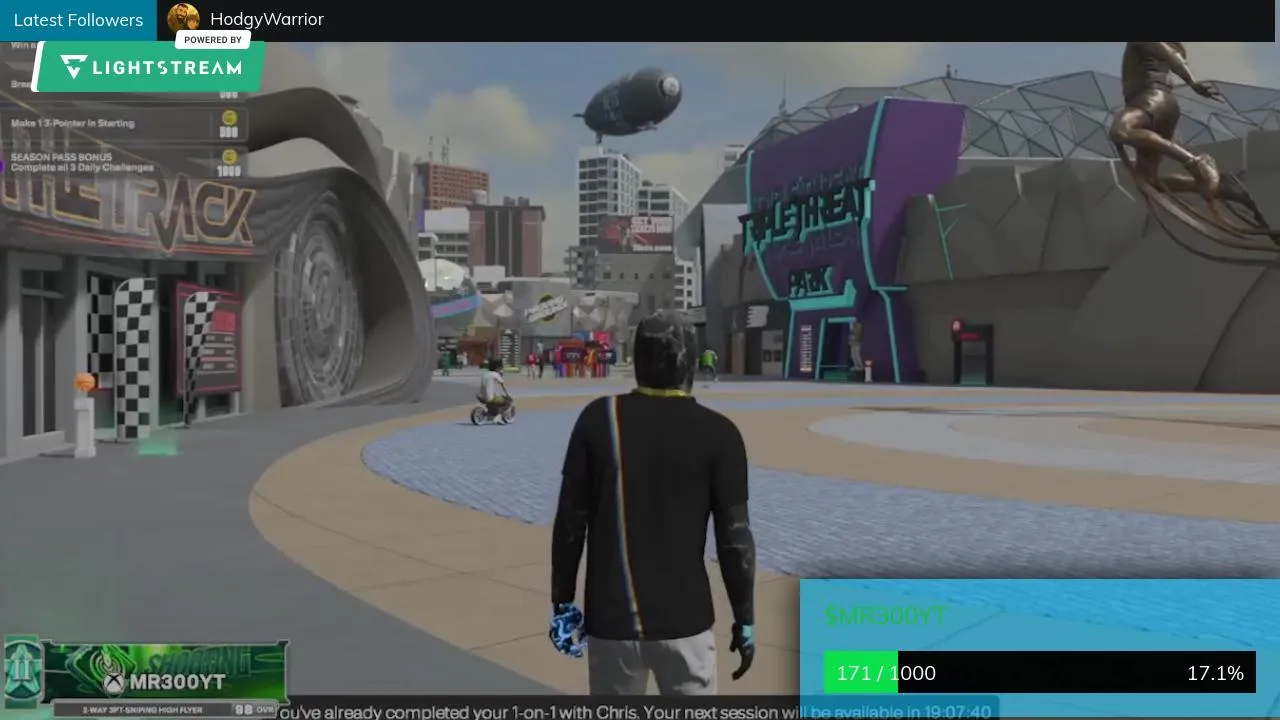Click the Powered By tag
Image resolution: width=1280 pixels, height=720 pixels.
(x=213, y=40)
